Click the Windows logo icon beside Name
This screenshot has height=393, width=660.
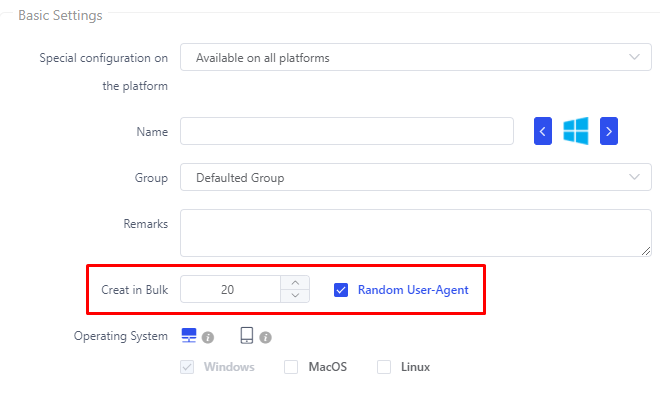click(576, 131)
